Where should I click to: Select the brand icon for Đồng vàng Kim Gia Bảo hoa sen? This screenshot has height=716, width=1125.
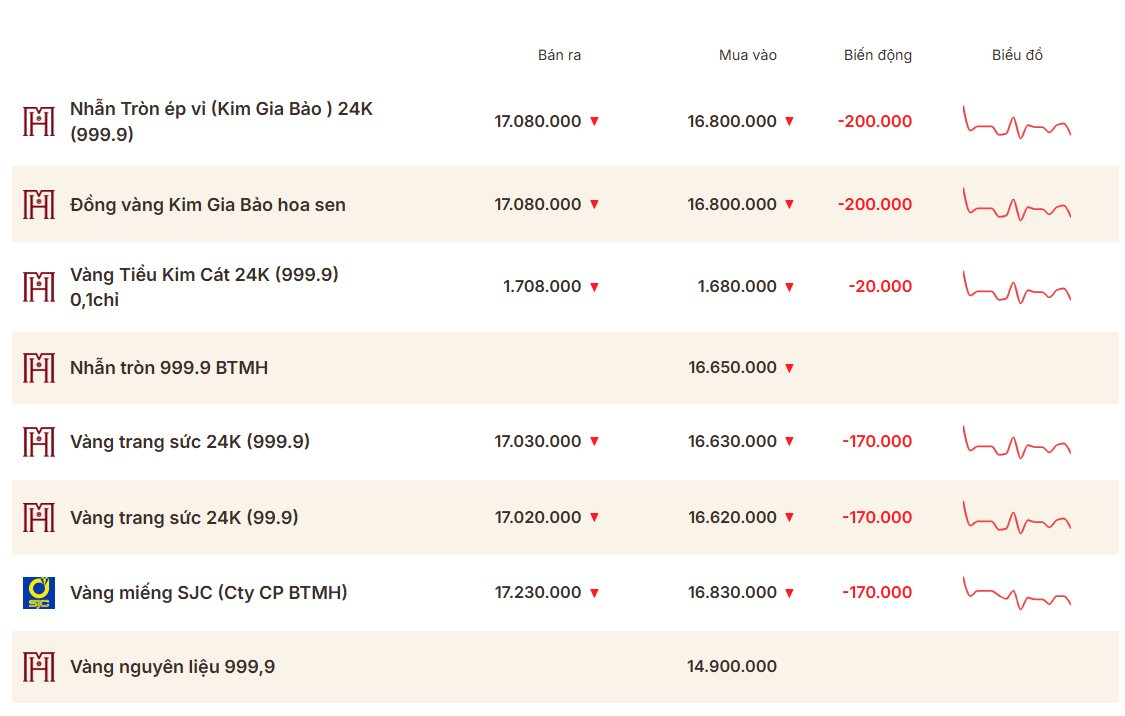[38, 204]
